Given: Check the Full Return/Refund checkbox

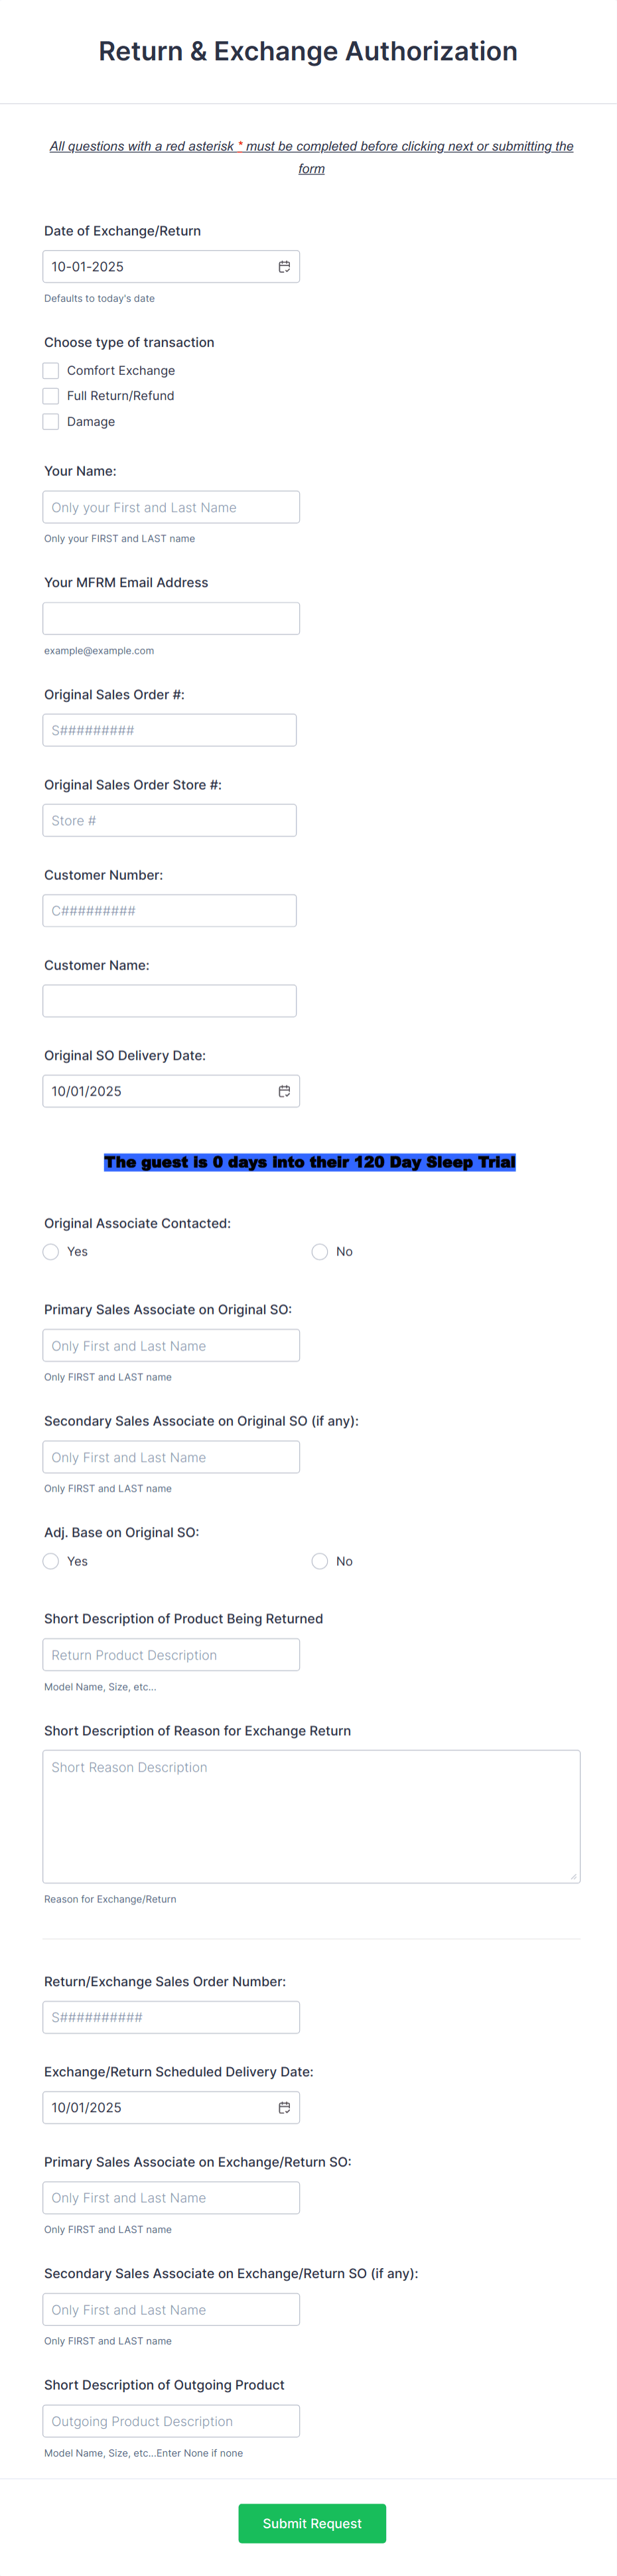Looking at the screenshot, I should pyautogui.click(x=50, y=396).
